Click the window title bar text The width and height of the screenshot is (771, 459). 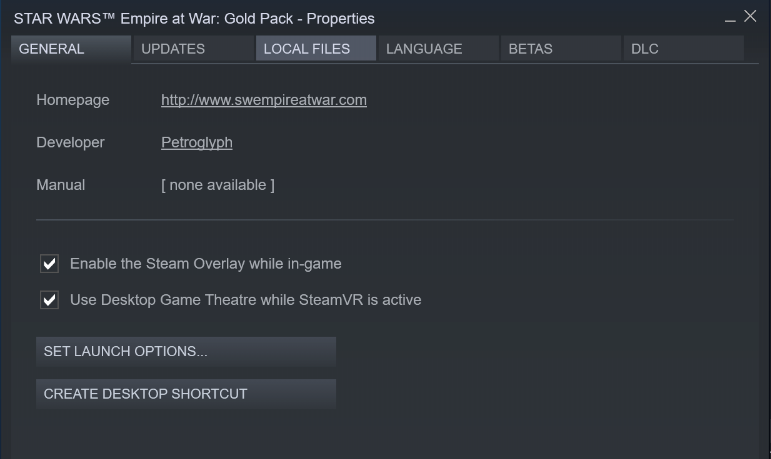click(x=196, y=19)
